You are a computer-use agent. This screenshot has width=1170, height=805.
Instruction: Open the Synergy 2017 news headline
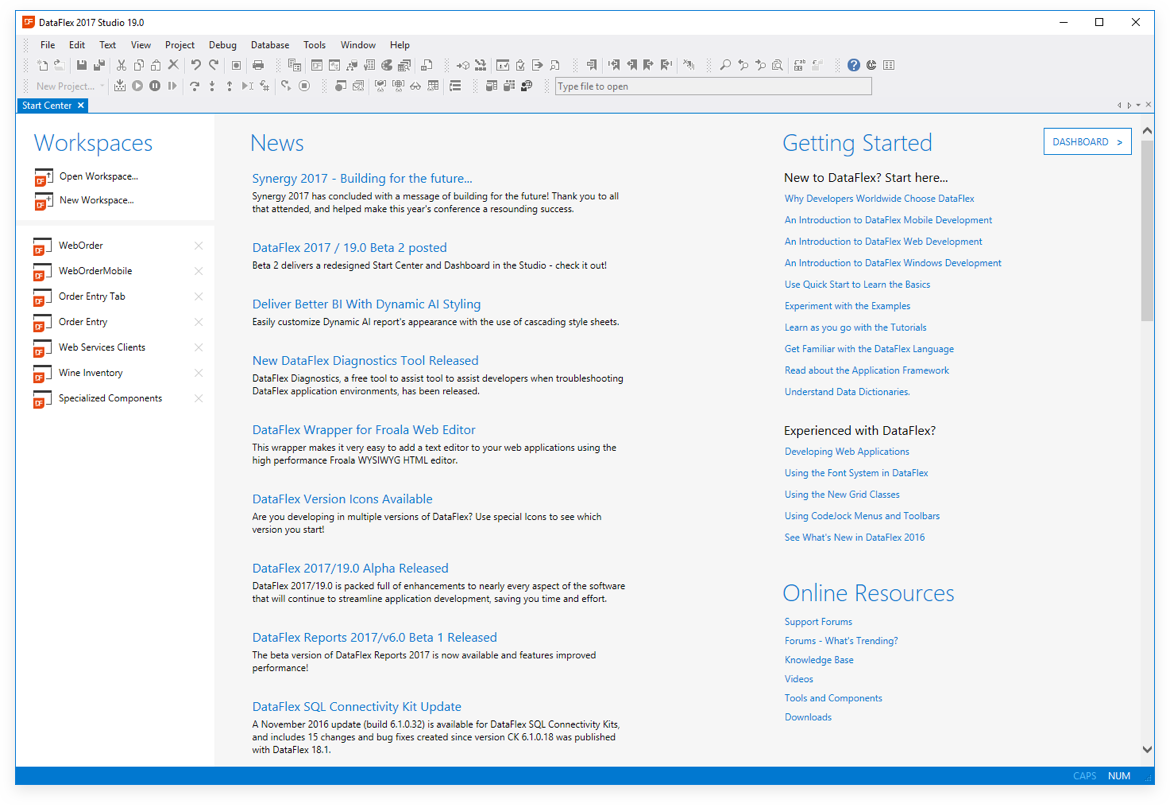tap(362, 178)
